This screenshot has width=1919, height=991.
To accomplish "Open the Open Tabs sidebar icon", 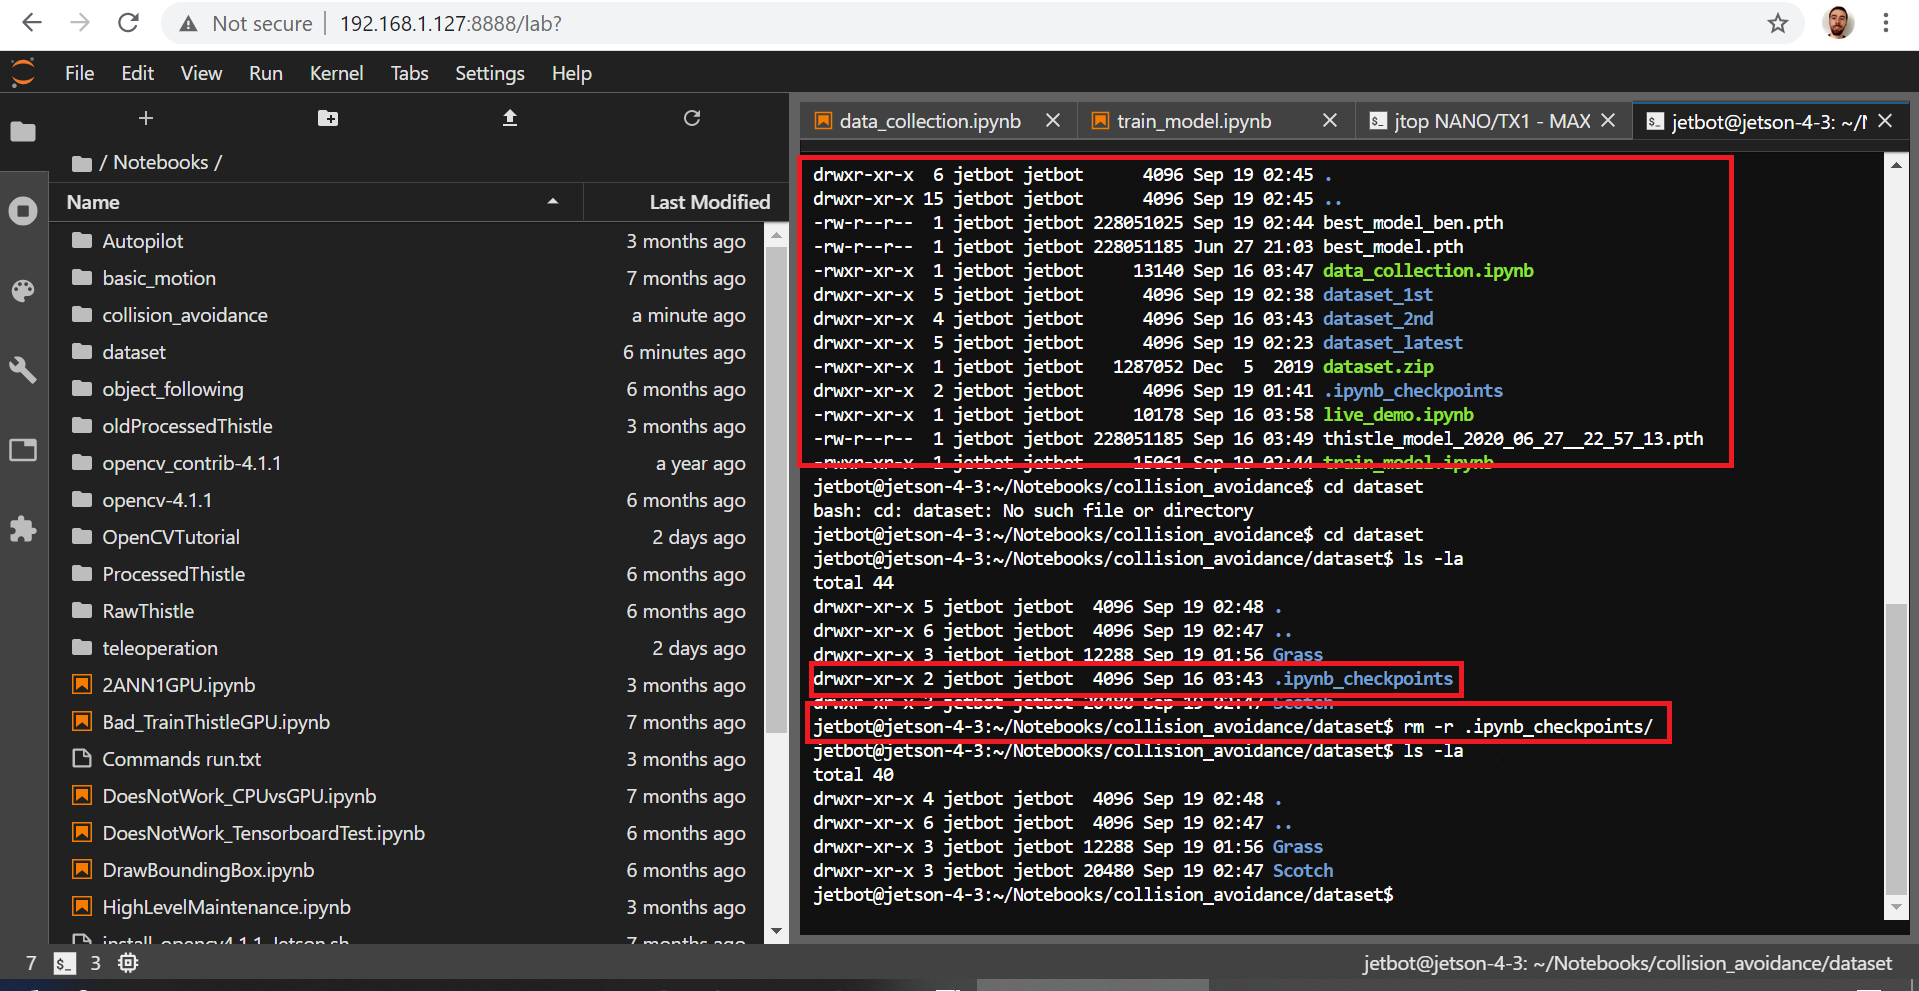I will 23,450.
